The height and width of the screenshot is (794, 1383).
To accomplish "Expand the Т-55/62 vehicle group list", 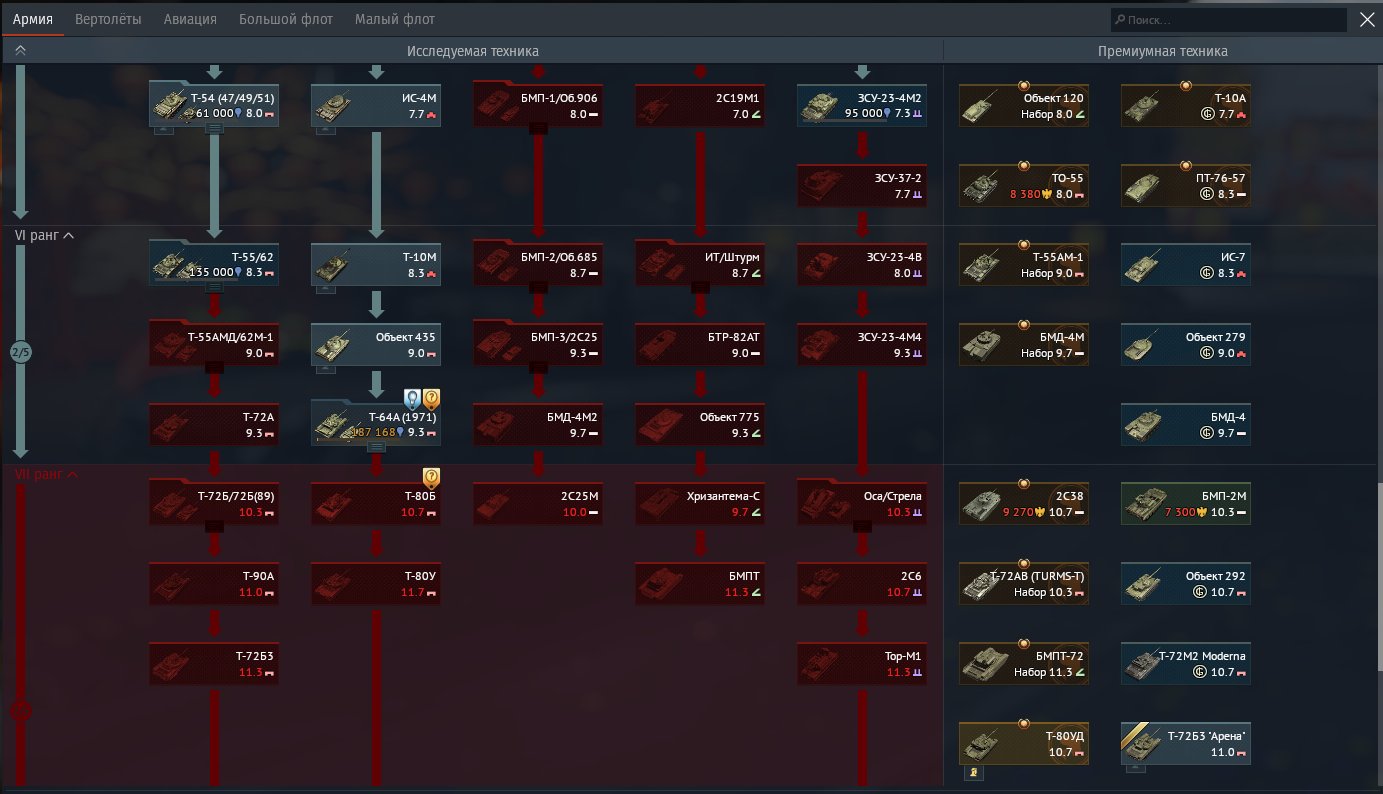I will 214,287.
